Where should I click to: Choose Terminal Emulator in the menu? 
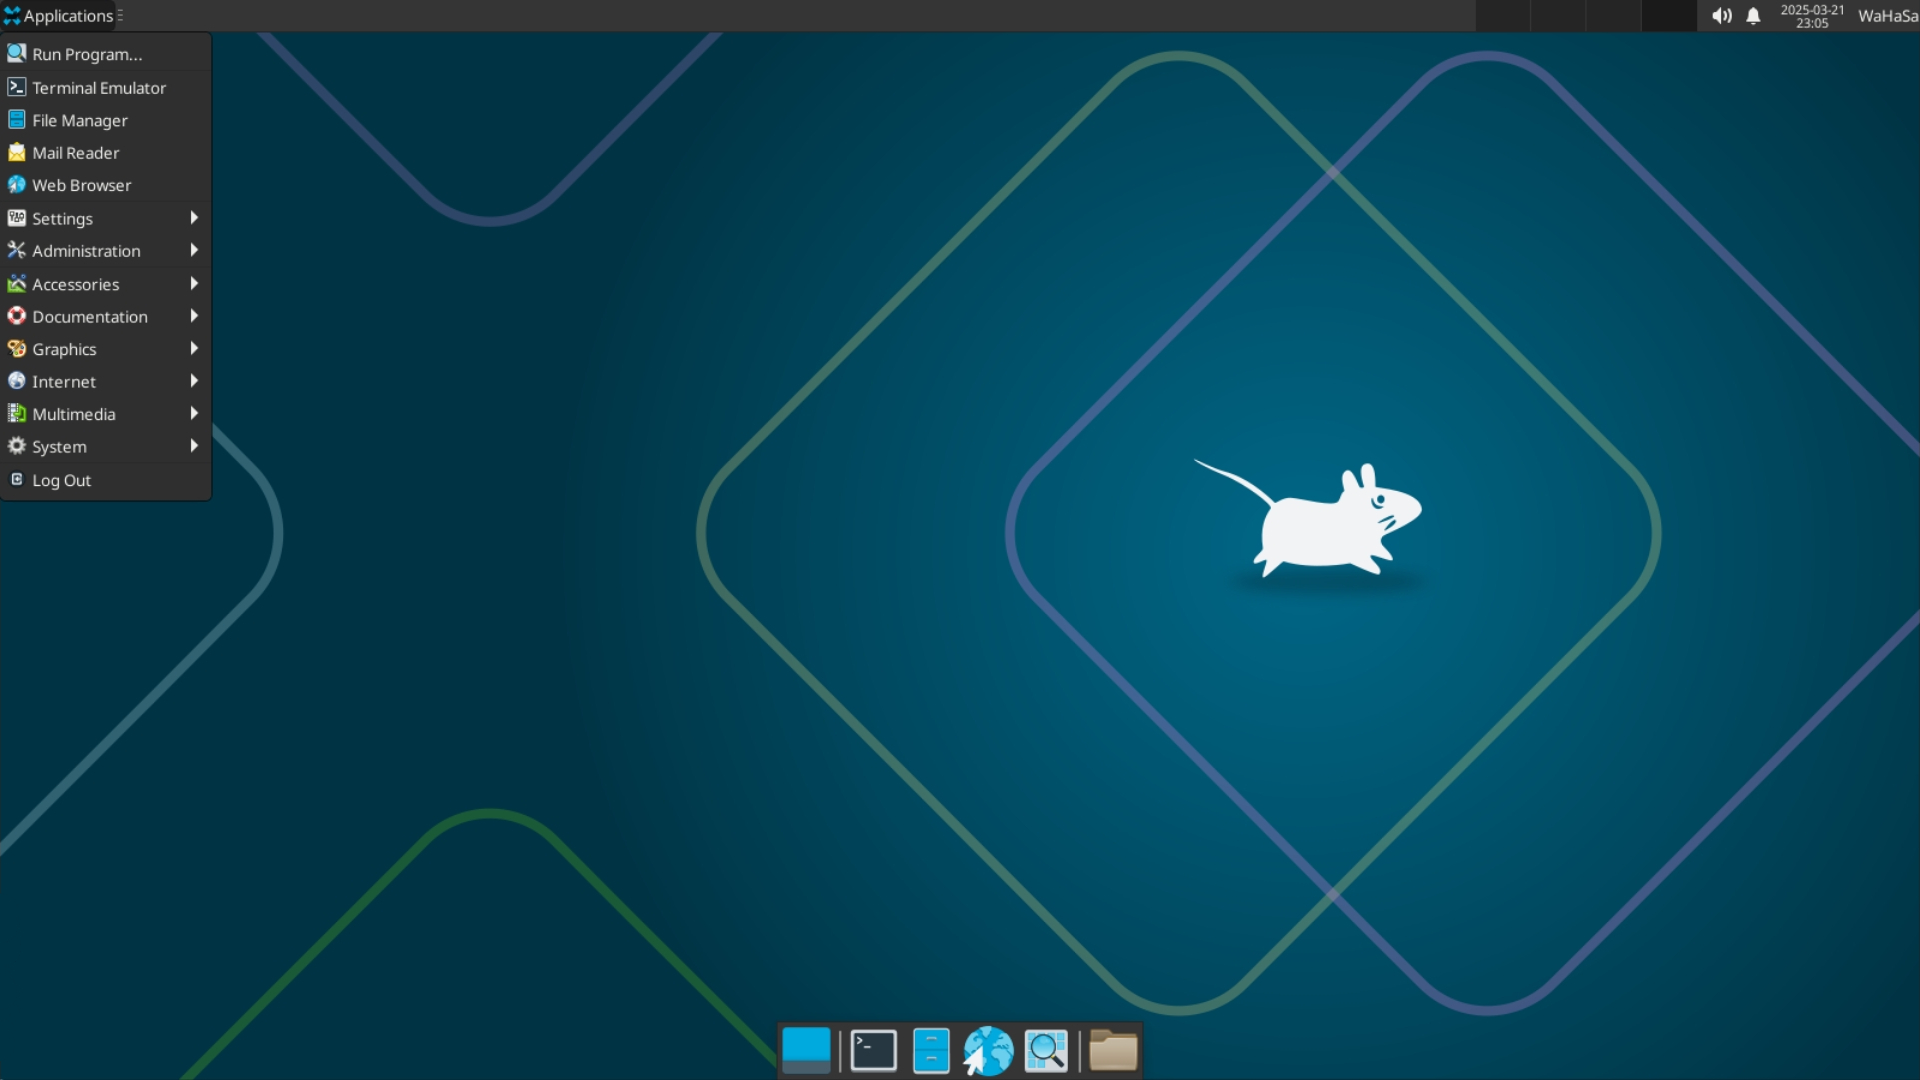[x=99, y=88]
